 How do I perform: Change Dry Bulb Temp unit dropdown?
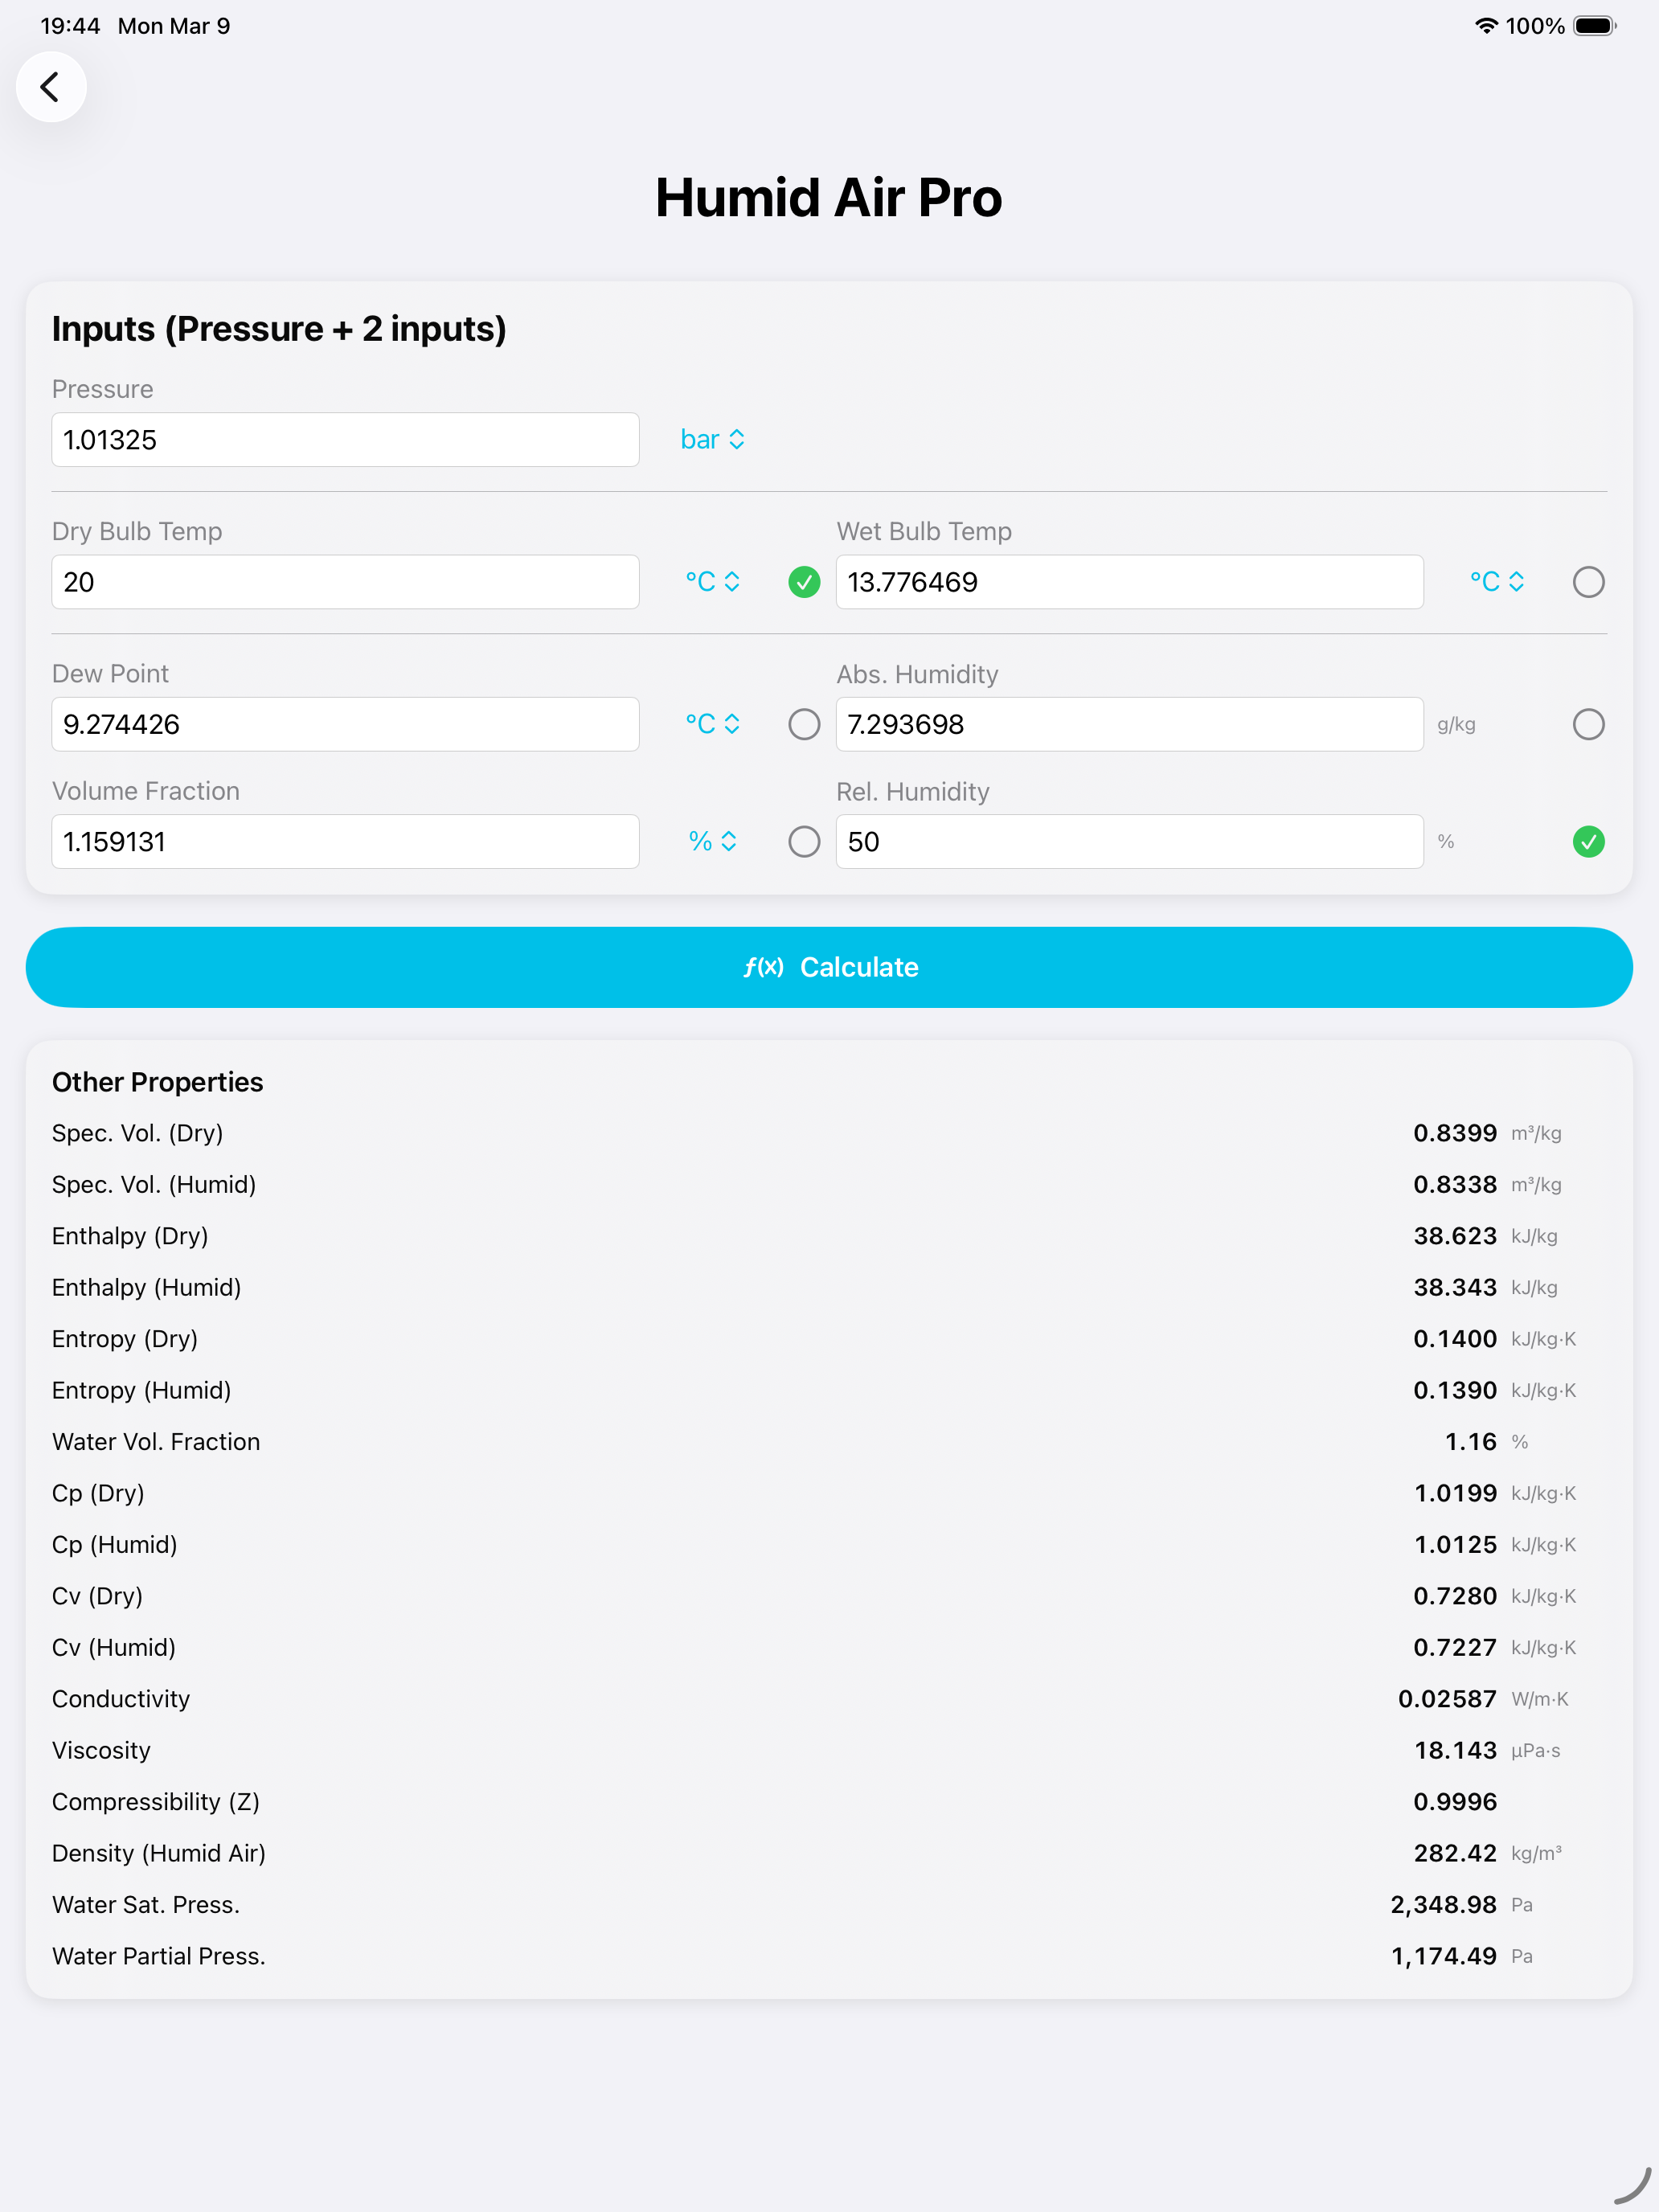(x=712, y=582)
